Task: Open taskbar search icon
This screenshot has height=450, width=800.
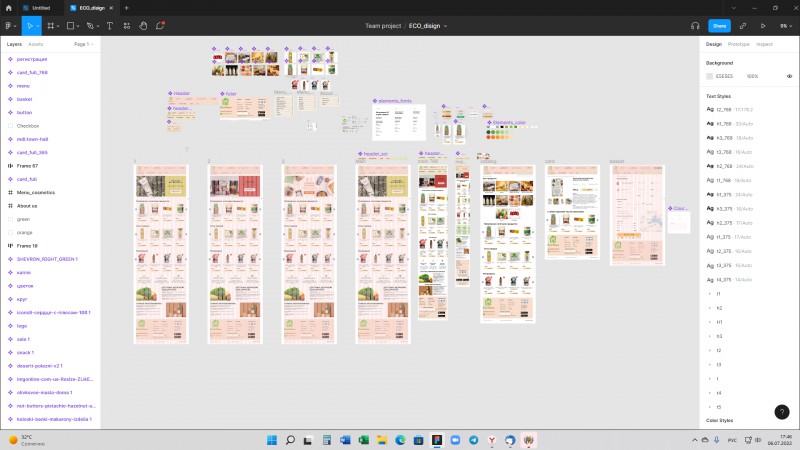Action: coord(290,440)
